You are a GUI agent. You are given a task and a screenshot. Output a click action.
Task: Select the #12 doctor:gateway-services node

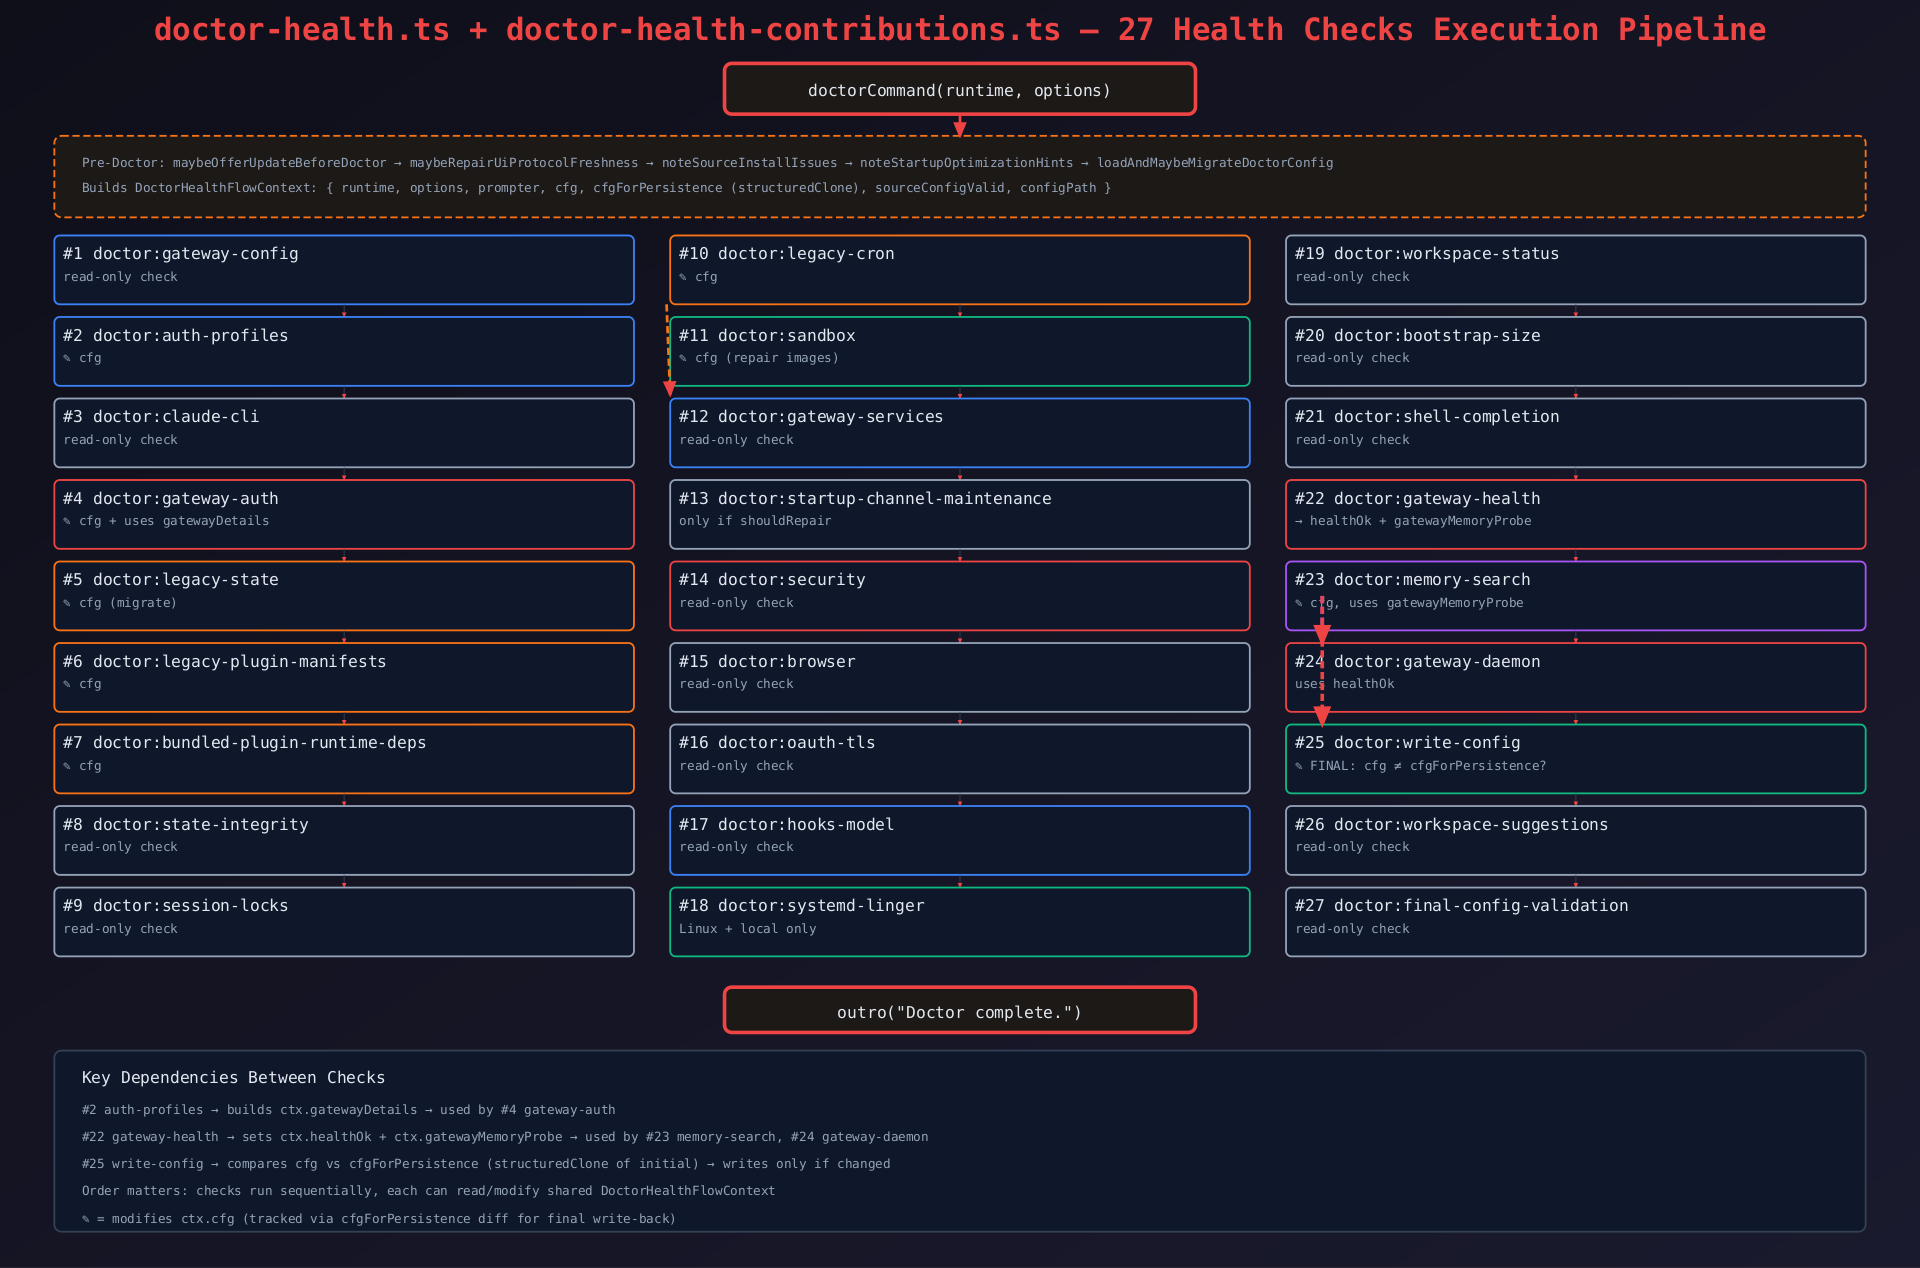[959, 433]
